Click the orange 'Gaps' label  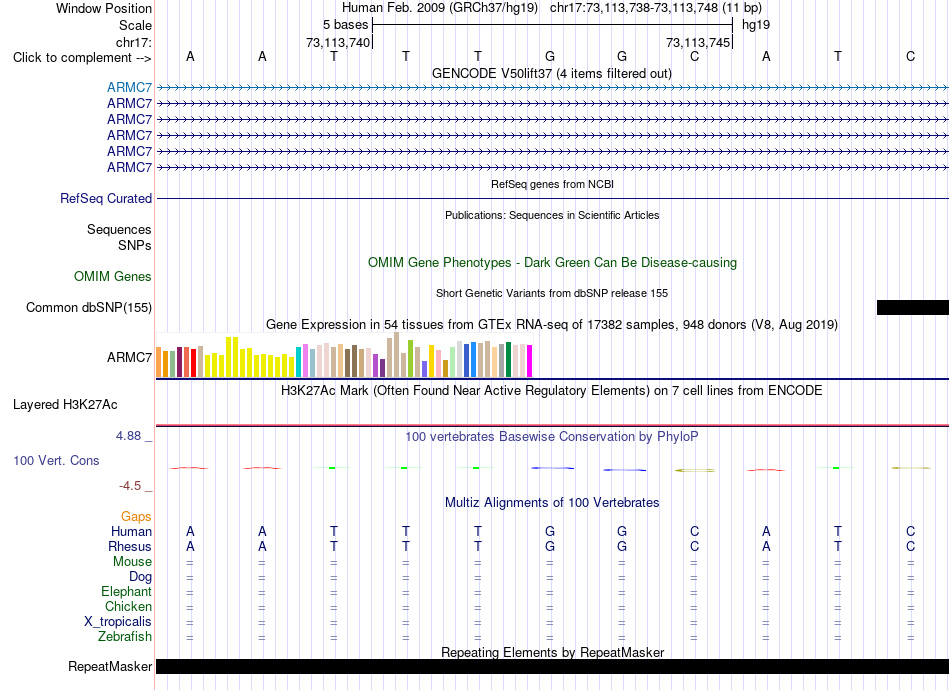(136, 516)
